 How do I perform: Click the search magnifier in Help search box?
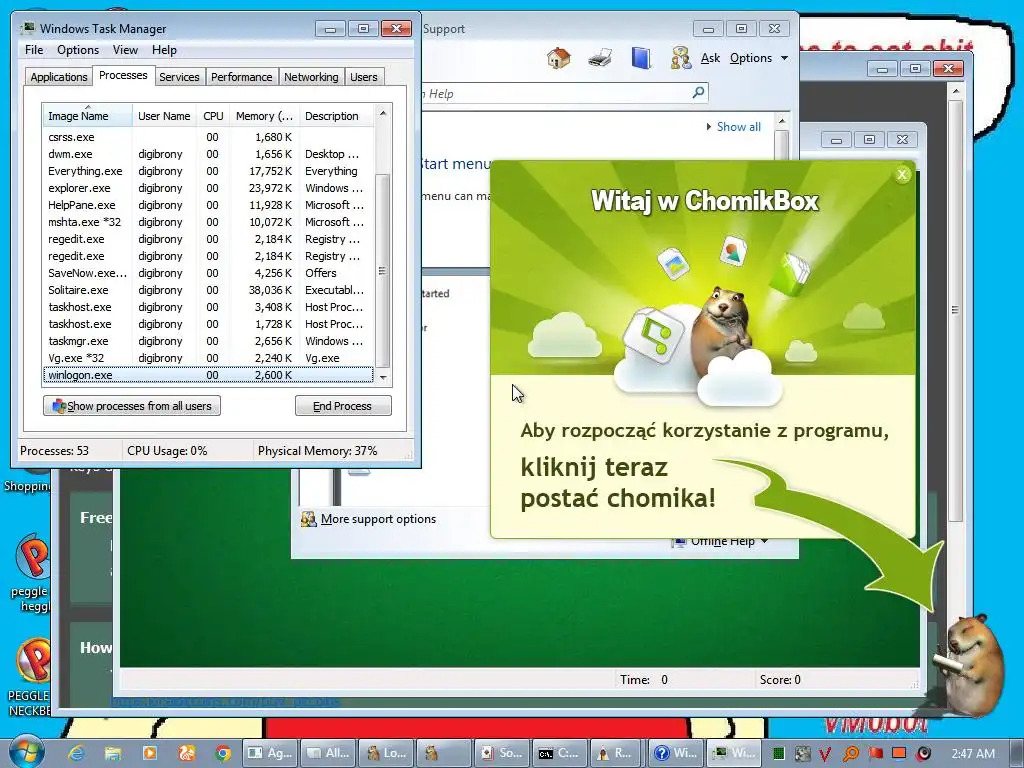click(x=698, y=93)
